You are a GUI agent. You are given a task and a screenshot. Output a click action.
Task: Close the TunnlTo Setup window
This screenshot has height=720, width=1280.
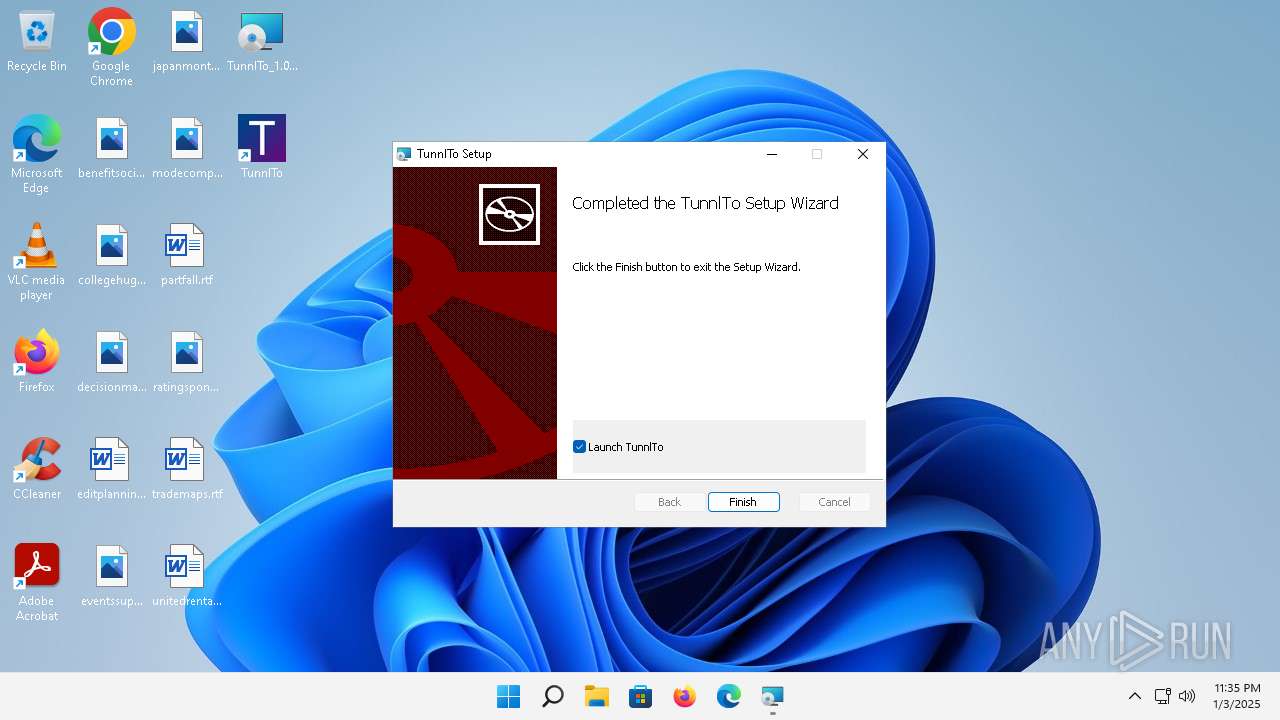(x=862, y=154)
